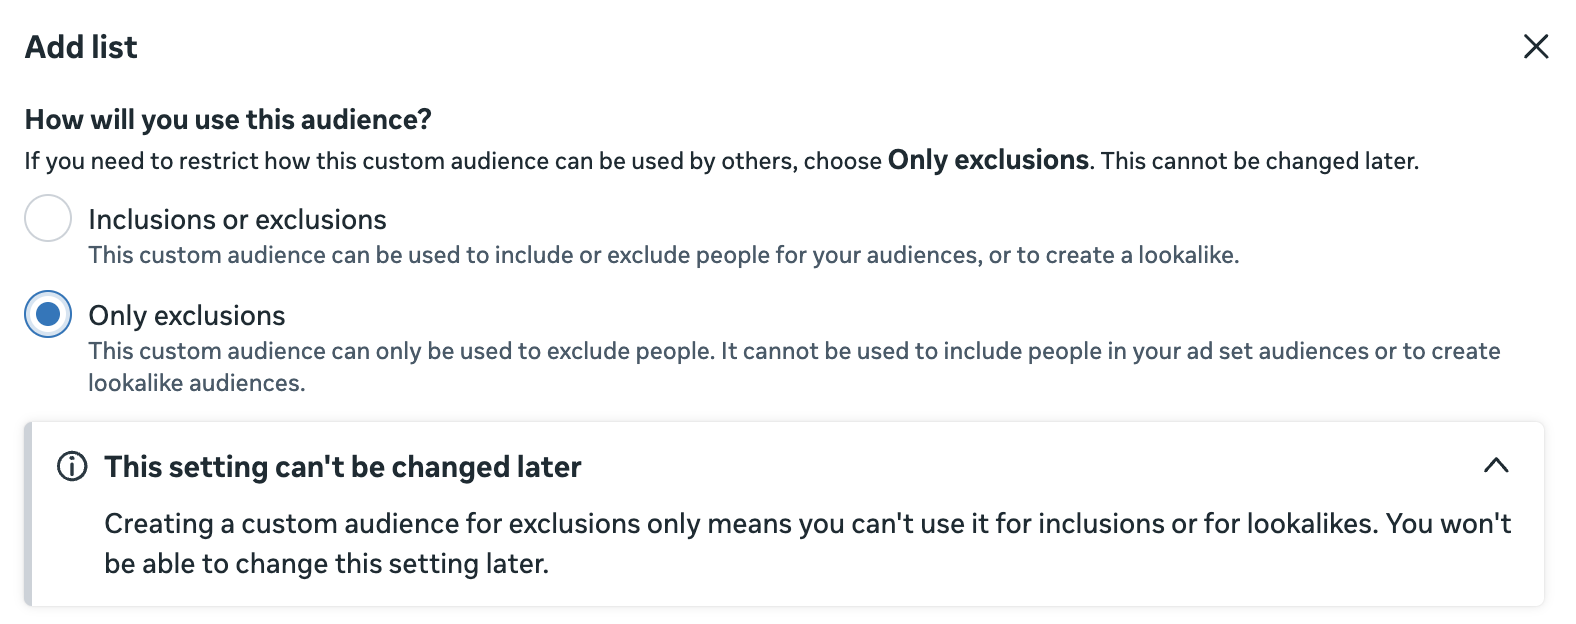Click "This setting can't be changed later" heading

342,466
